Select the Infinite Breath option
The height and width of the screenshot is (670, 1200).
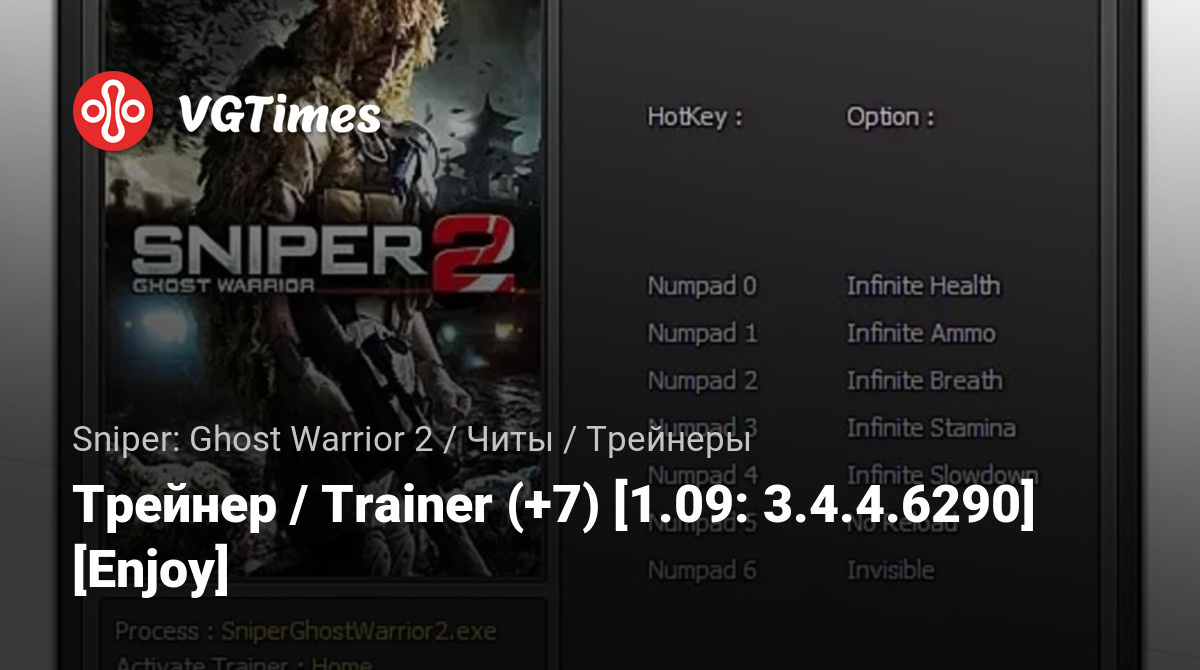924,381
